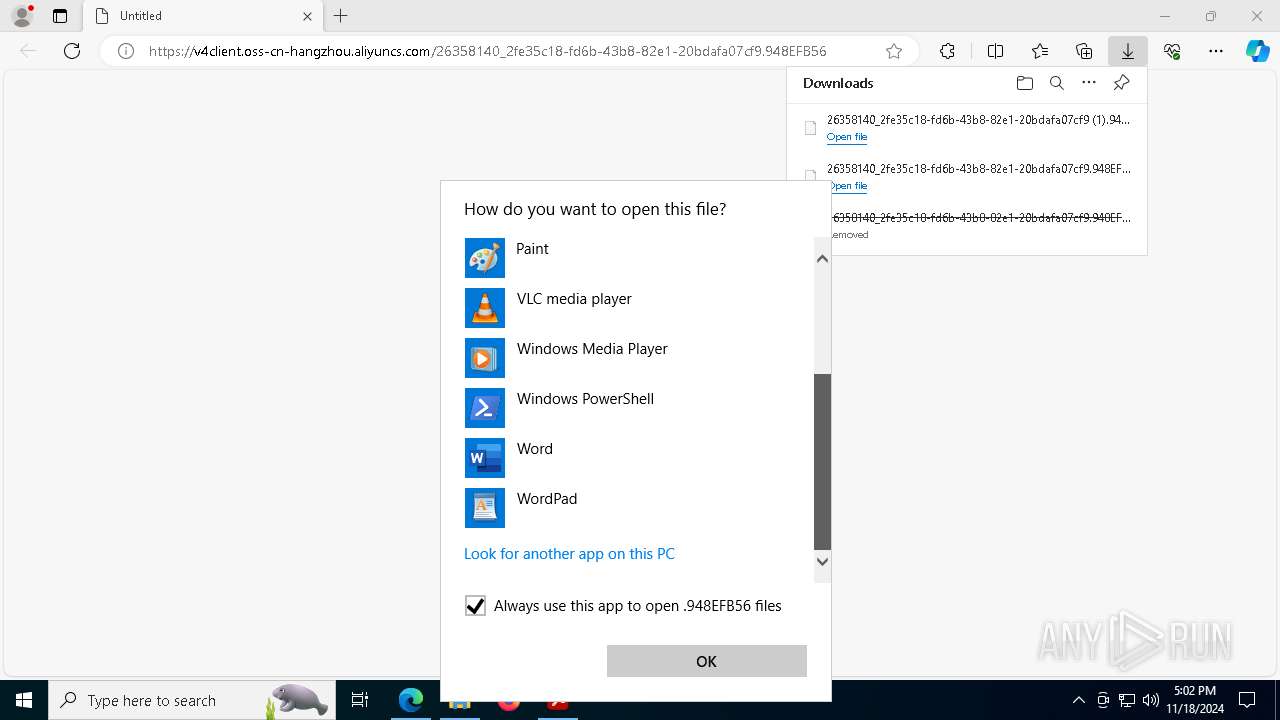Viewport: 1280px width, 720px height.
Task: Open the Extensions menu
Action: (x=947, y=51)
